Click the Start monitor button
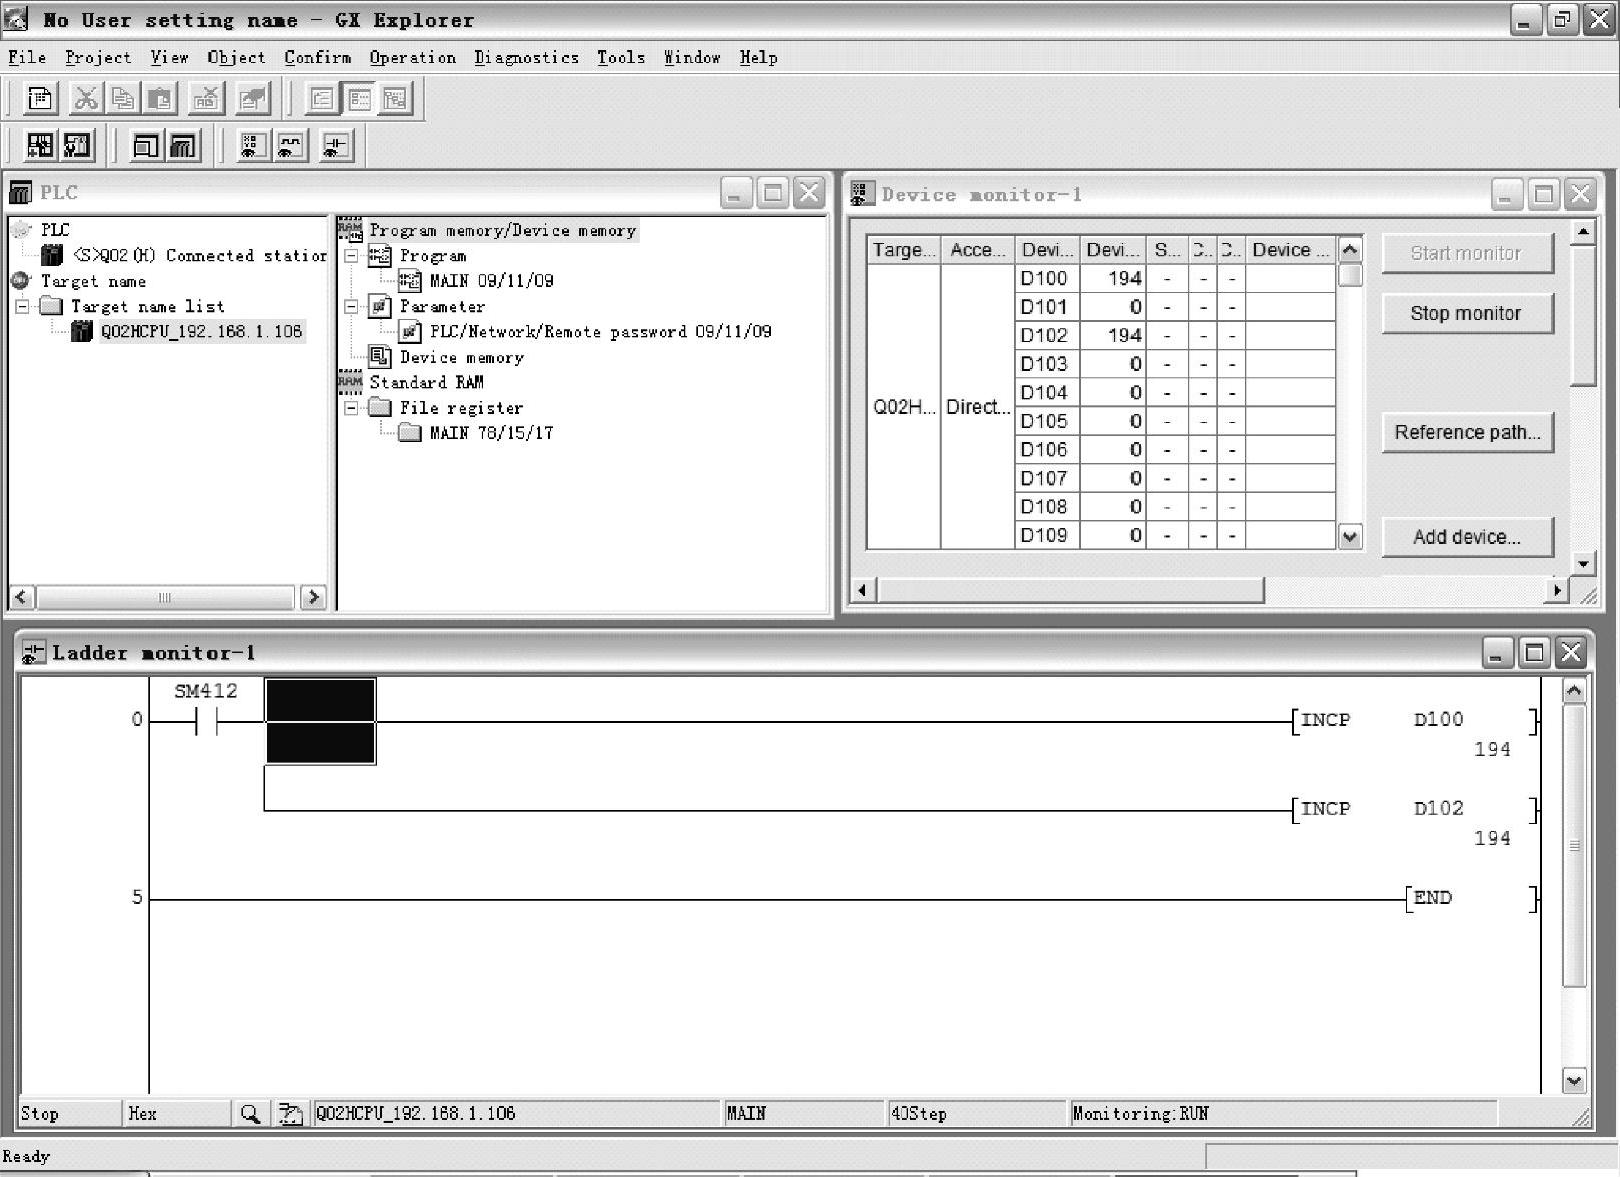1620x1177 pixels. (1467, 253)
